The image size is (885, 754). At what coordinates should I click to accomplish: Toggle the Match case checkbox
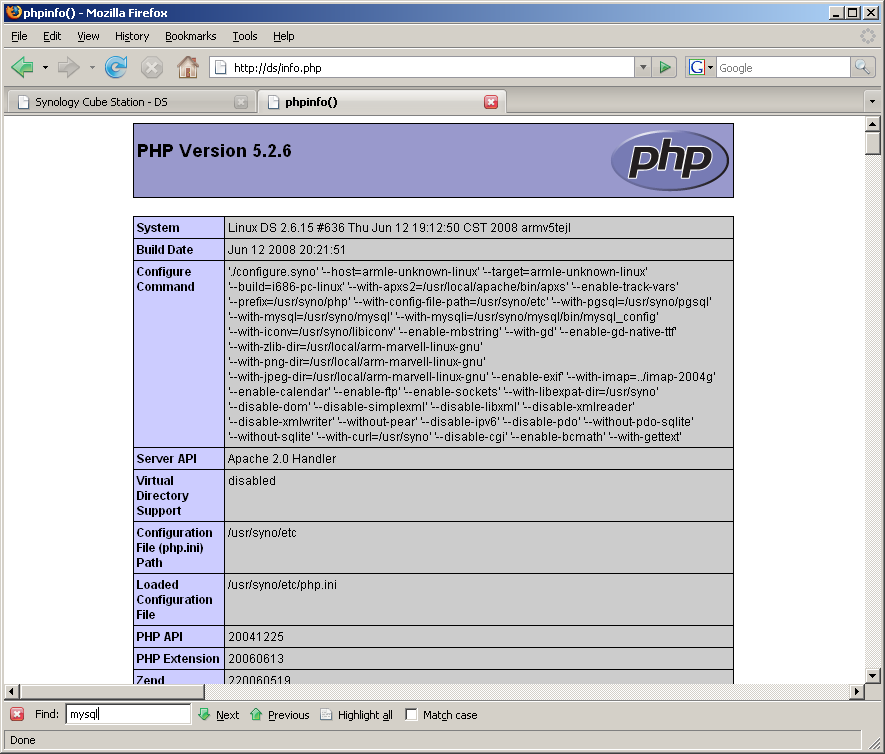(411, 714)
